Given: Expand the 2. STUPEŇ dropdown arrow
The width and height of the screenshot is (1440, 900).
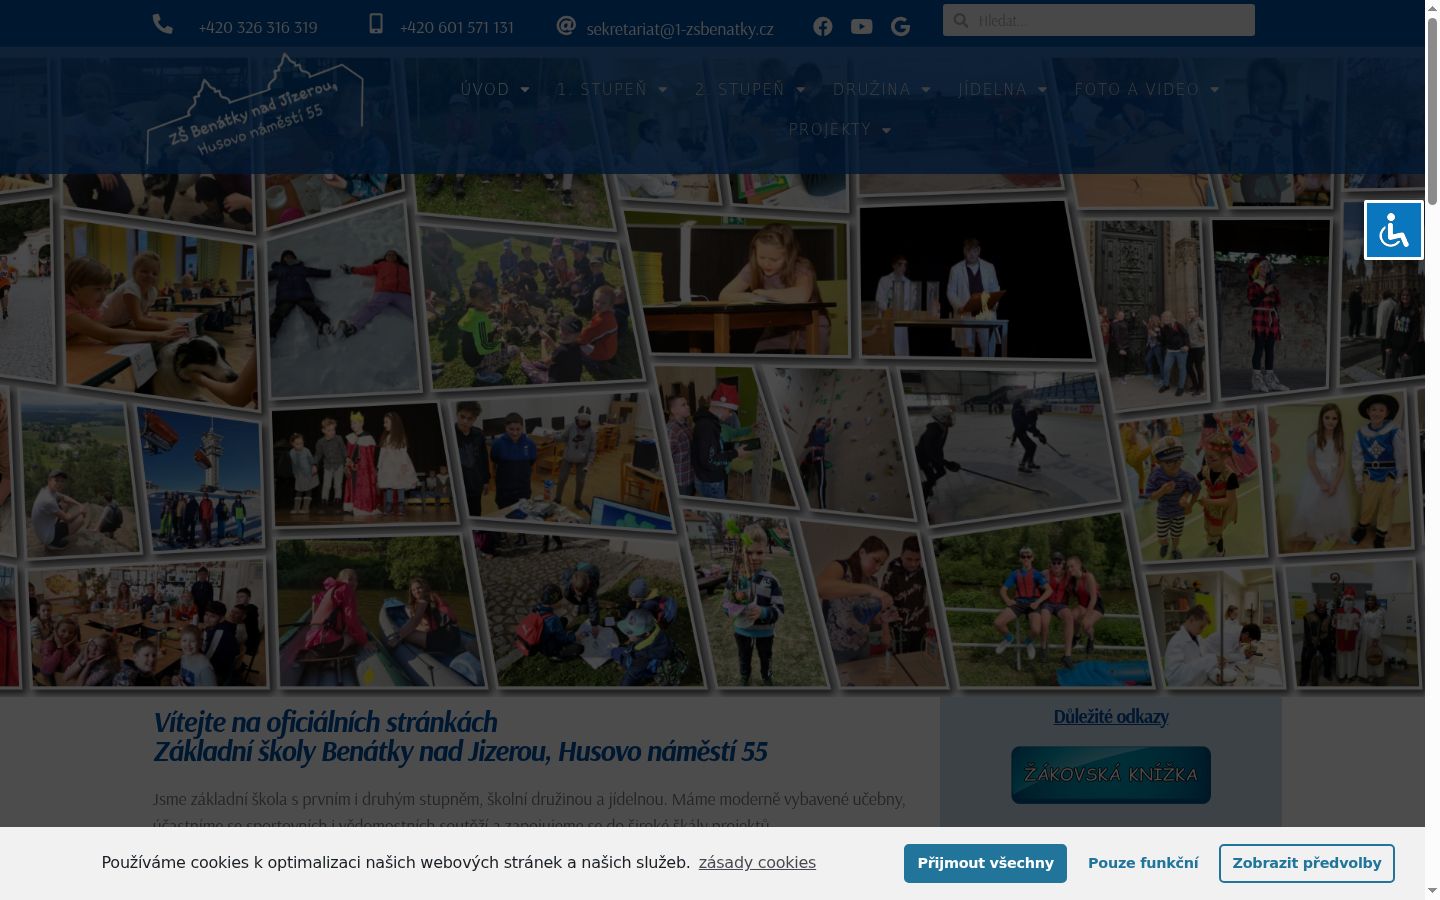Looking at the screenshot, I should [x=801, y=90].
